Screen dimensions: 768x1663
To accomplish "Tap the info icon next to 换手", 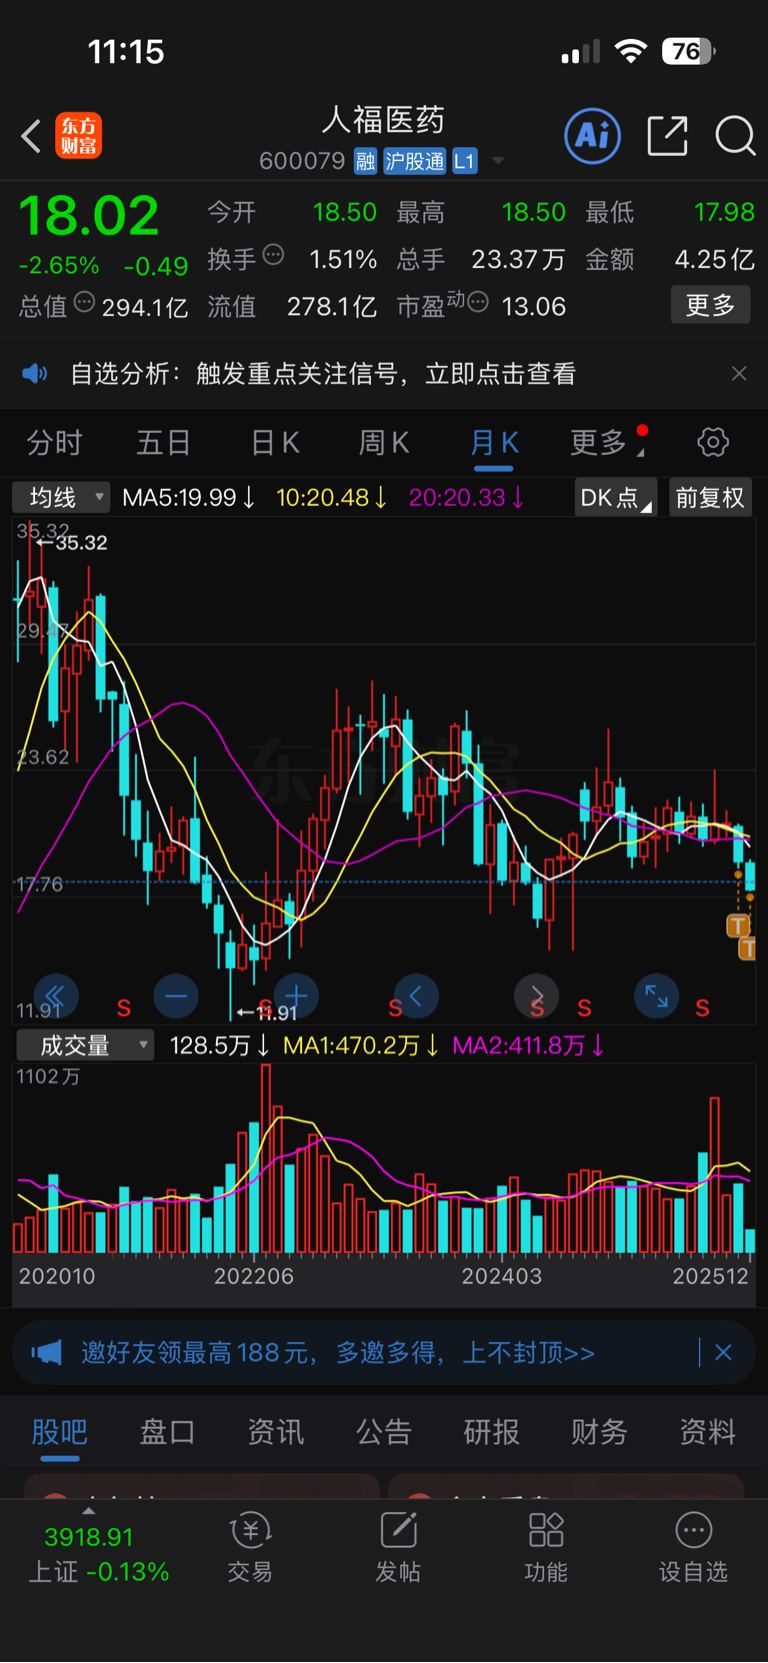I will pyautogui.click(x=273, y=255).
